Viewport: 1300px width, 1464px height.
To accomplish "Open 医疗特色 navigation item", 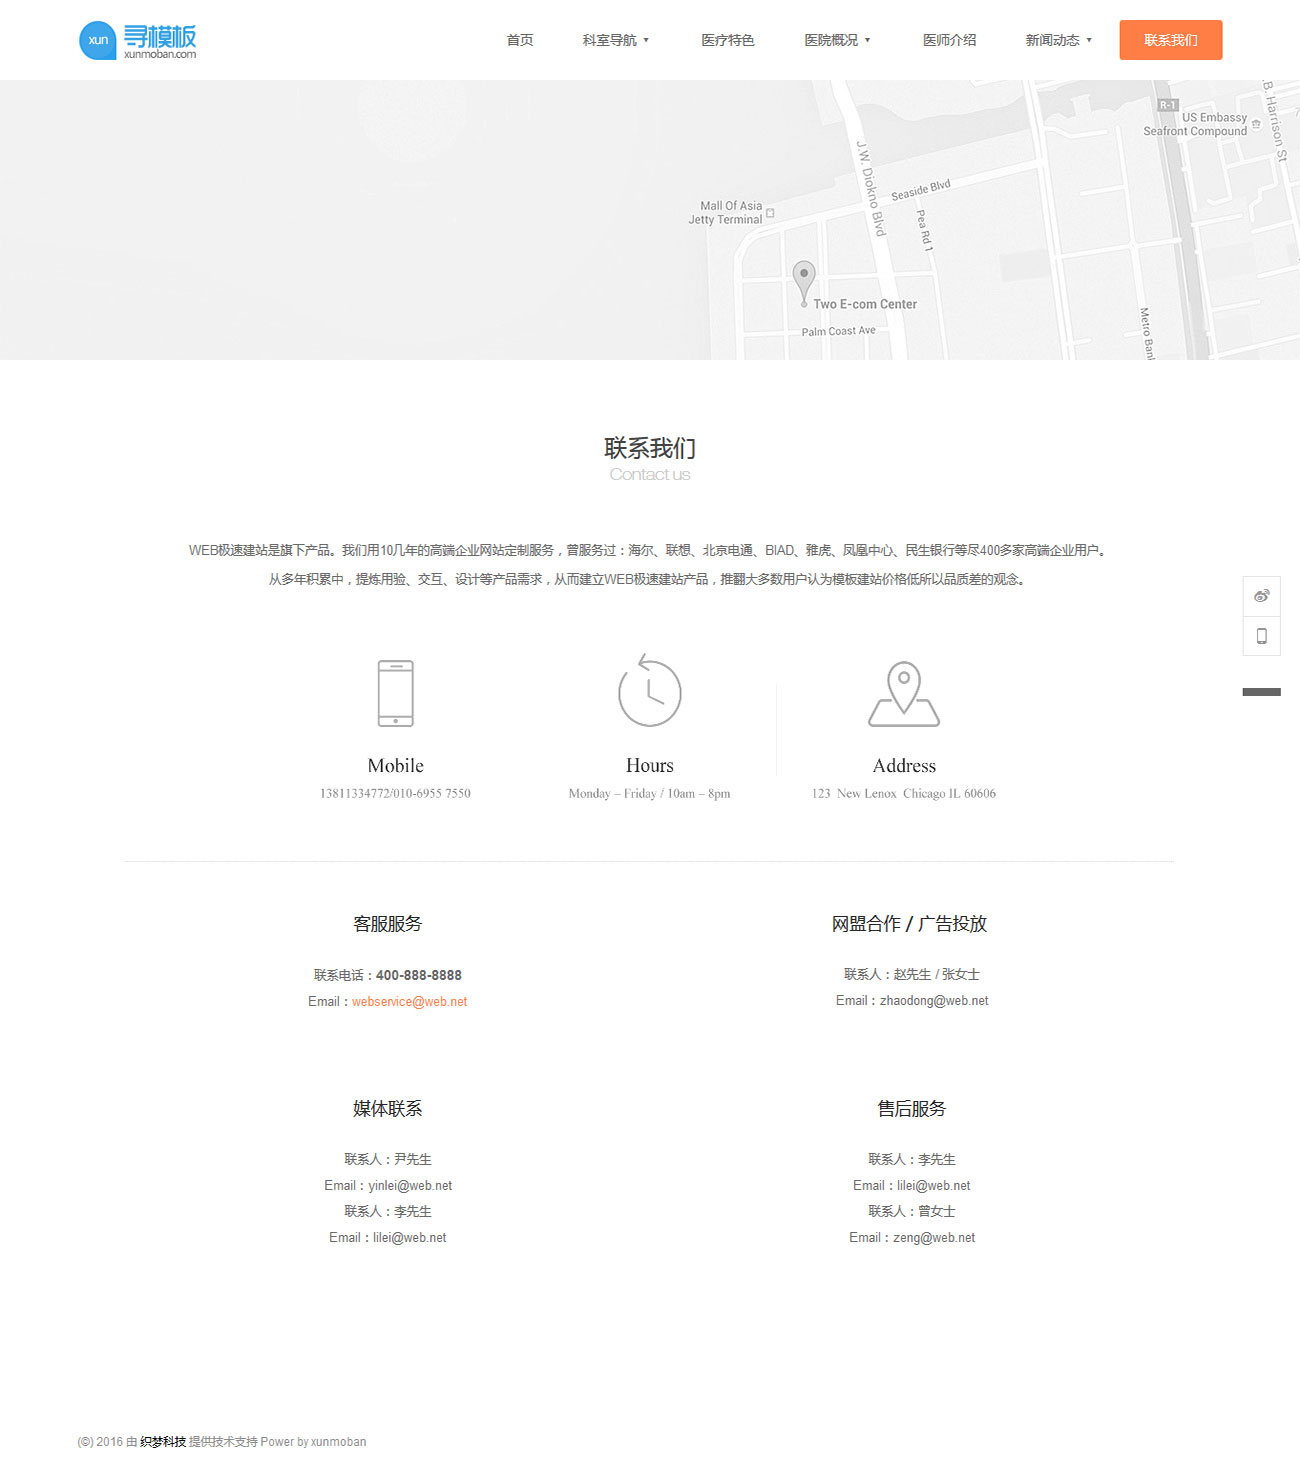I will tap(727, 40).
